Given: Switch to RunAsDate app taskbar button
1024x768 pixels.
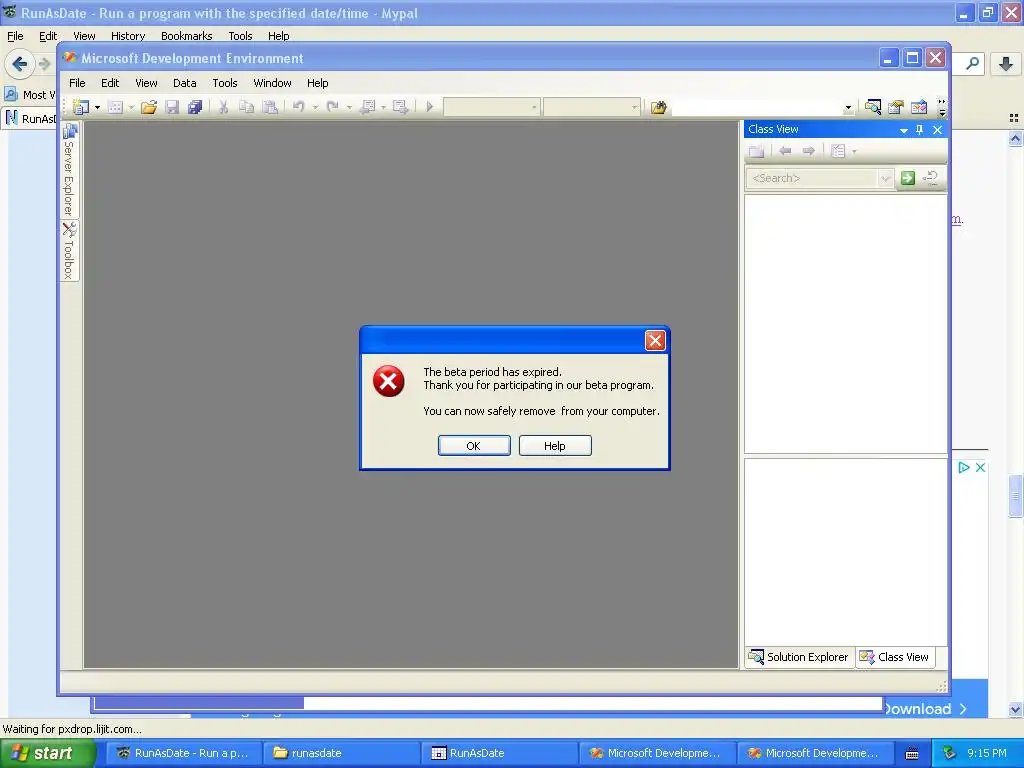Looking at the screenshot, I should (x=499, y=753).
